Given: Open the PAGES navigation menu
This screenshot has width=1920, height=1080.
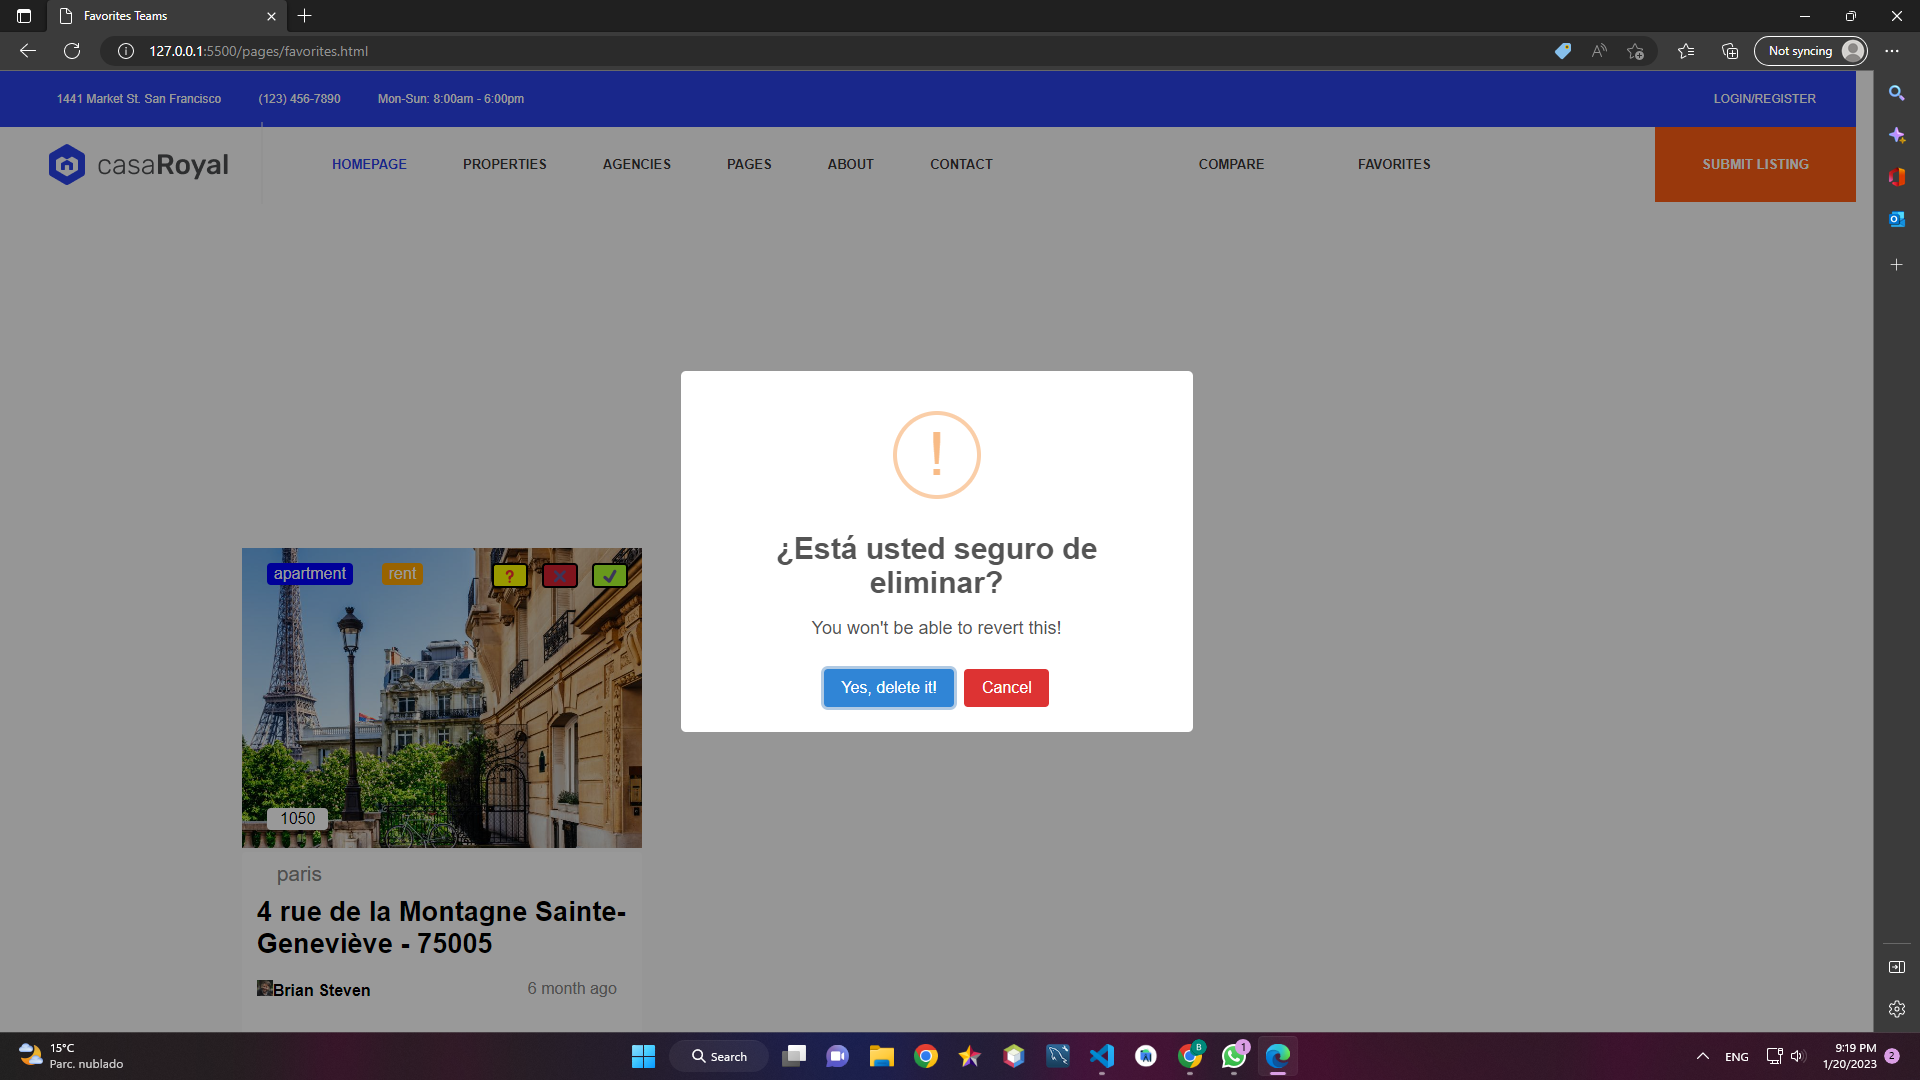Looking at the screenshot, I should point(749,164).
